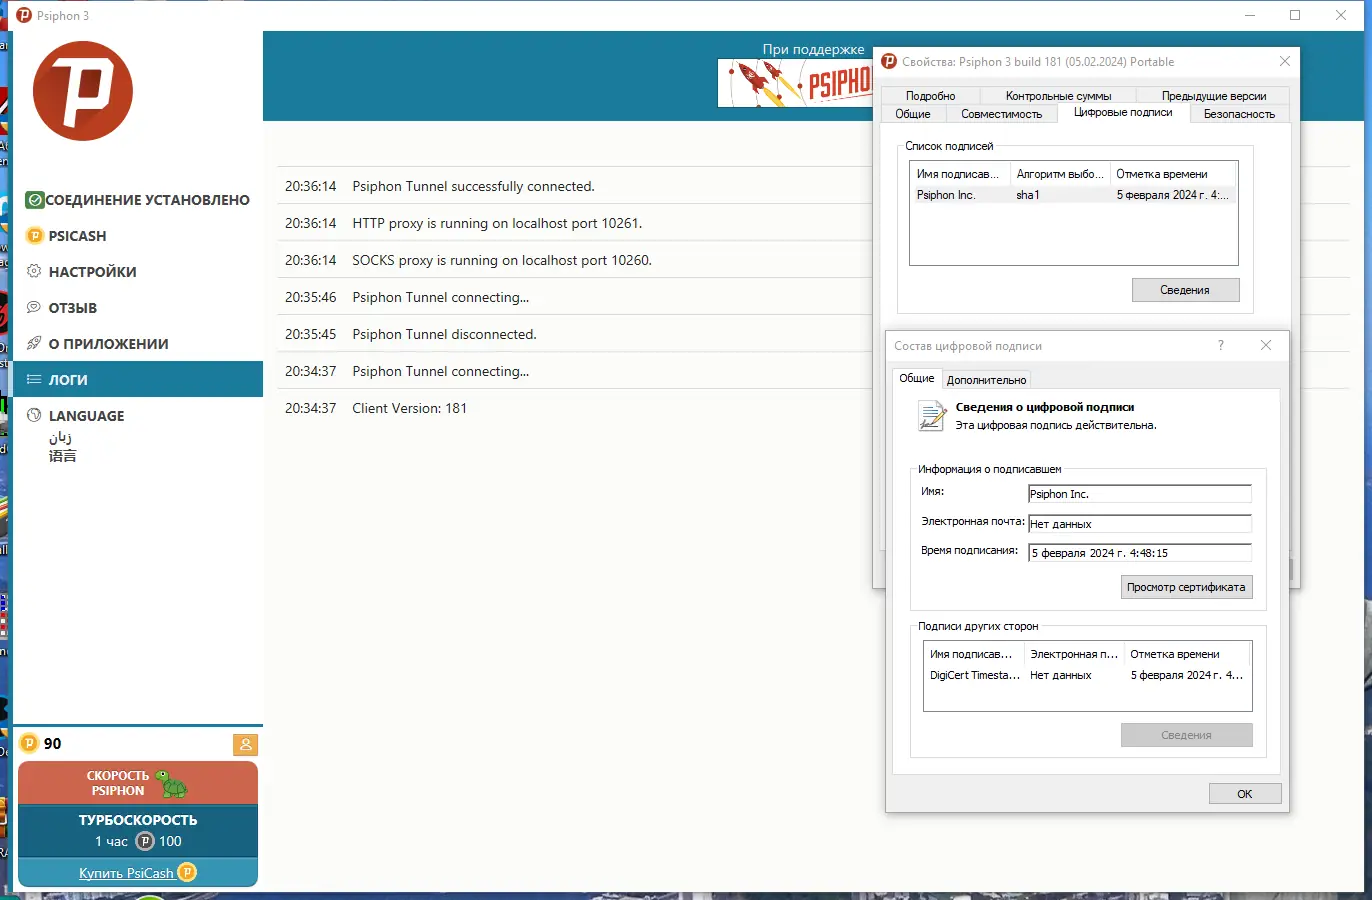1372x900 pixels.
Task: Close the Состав цифровой подписи dialog
Action: coord(1266,345)
